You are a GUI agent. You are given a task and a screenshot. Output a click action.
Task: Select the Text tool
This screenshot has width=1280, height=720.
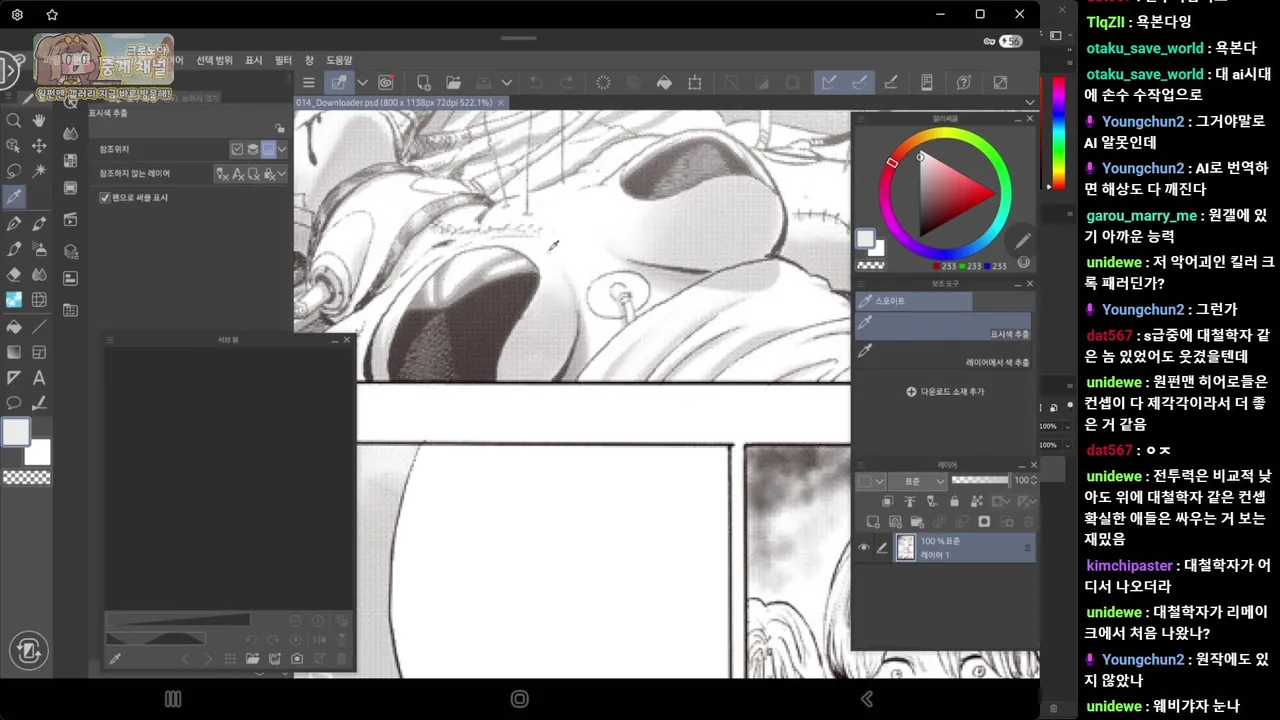coord(39,377)
